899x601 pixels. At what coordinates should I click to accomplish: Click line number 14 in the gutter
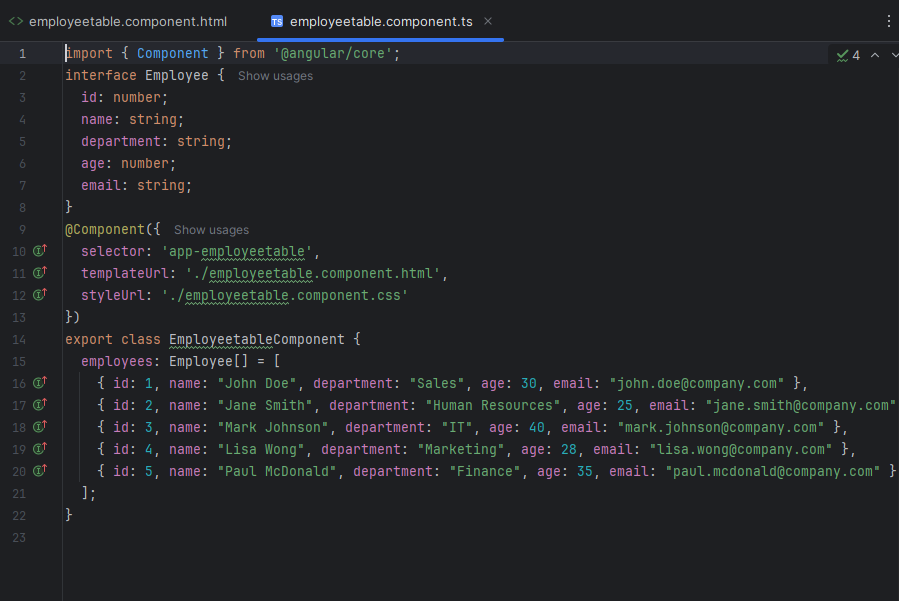[x=19, y=339]
